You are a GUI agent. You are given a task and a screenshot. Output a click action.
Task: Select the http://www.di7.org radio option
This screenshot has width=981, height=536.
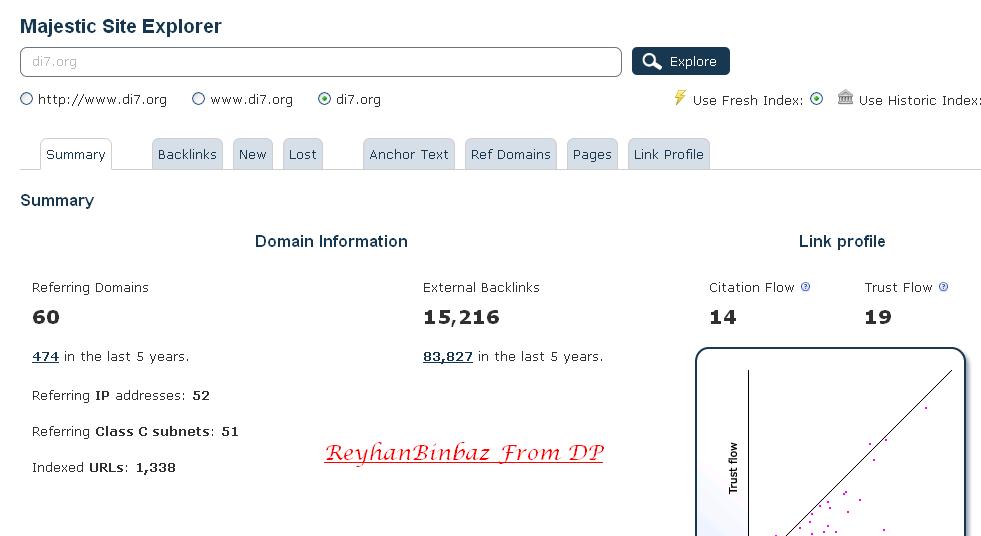pyautogui.click(x=26, y=99)
